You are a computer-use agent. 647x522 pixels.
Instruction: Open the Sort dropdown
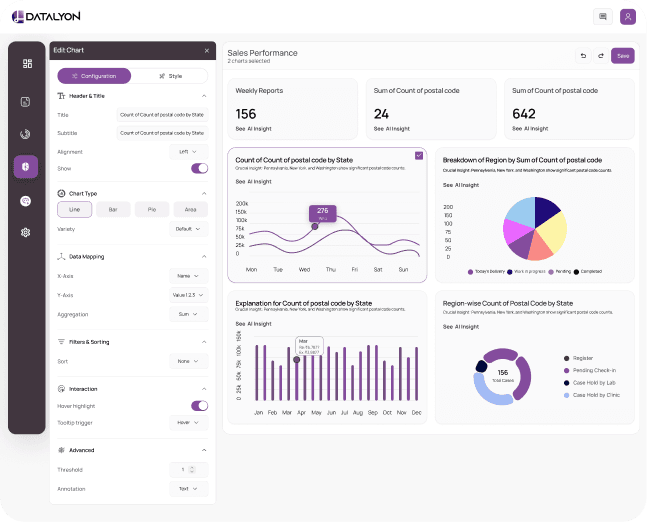189,361
